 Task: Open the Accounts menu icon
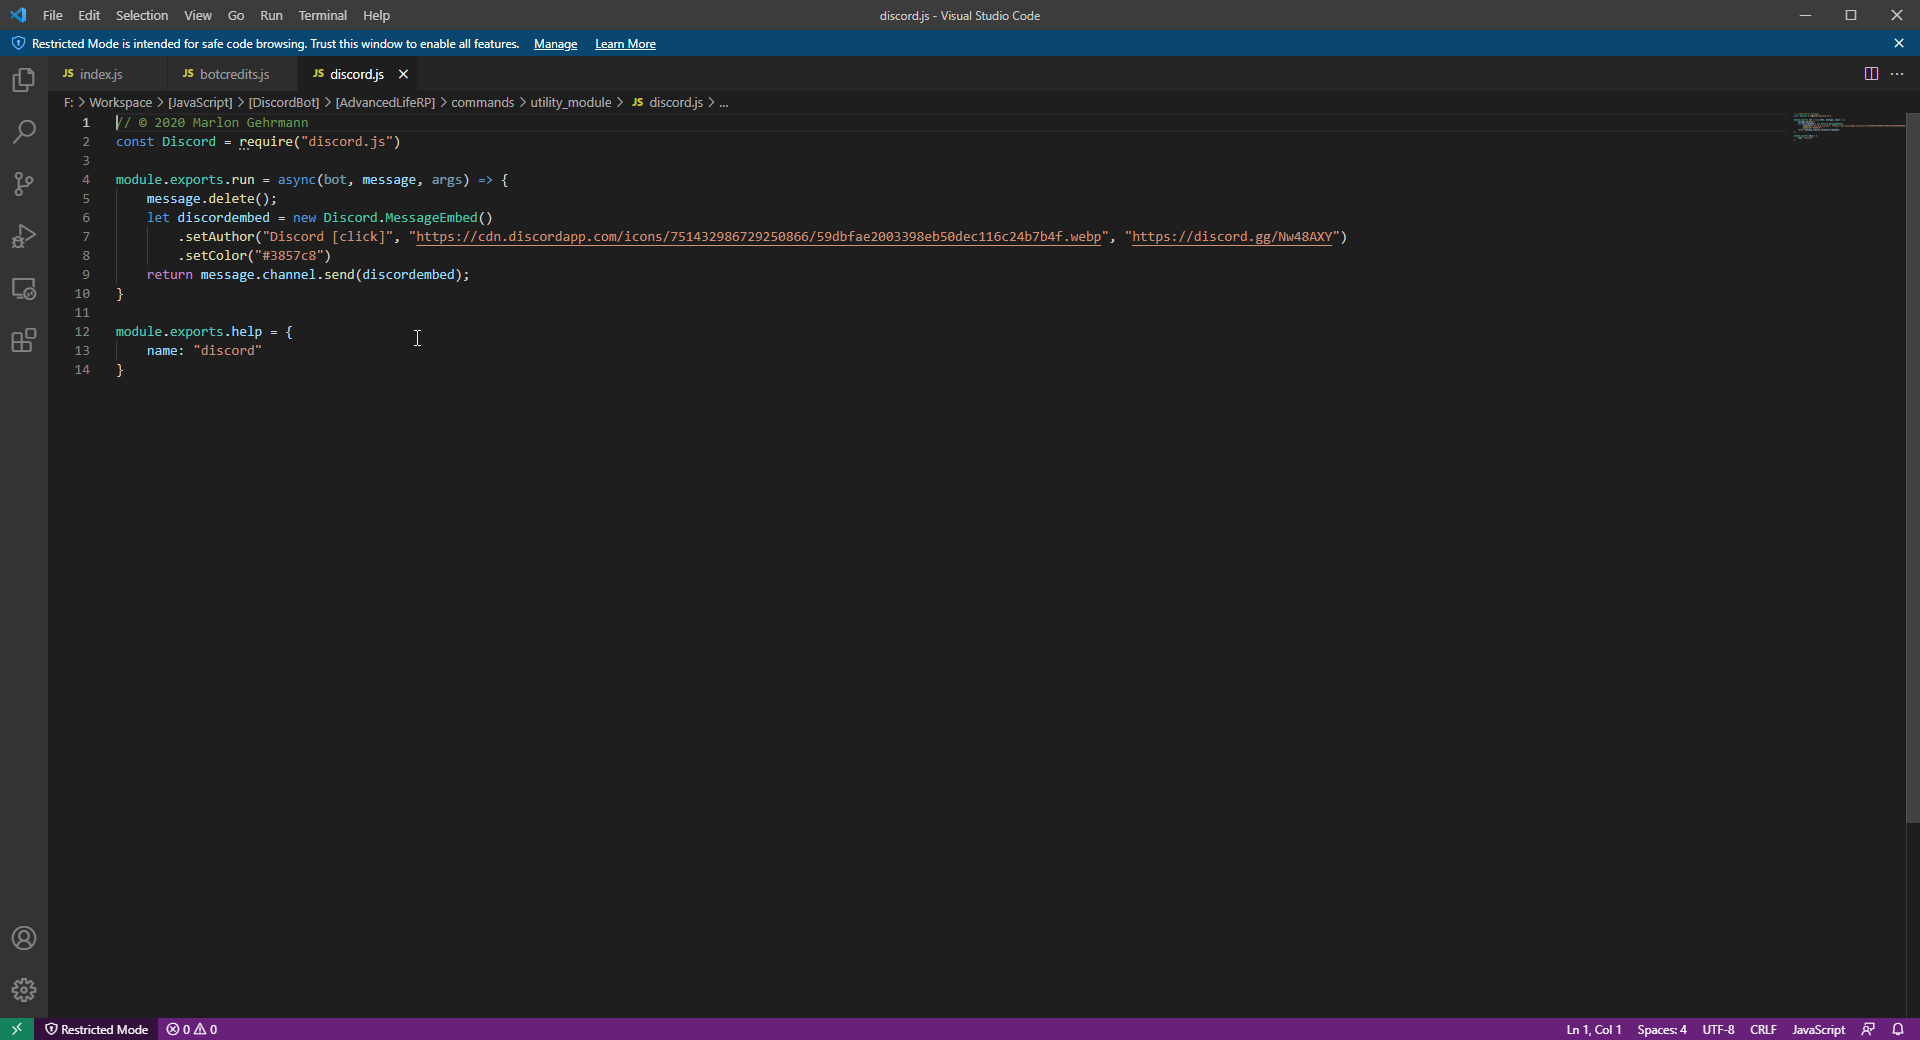coord(24,938)
